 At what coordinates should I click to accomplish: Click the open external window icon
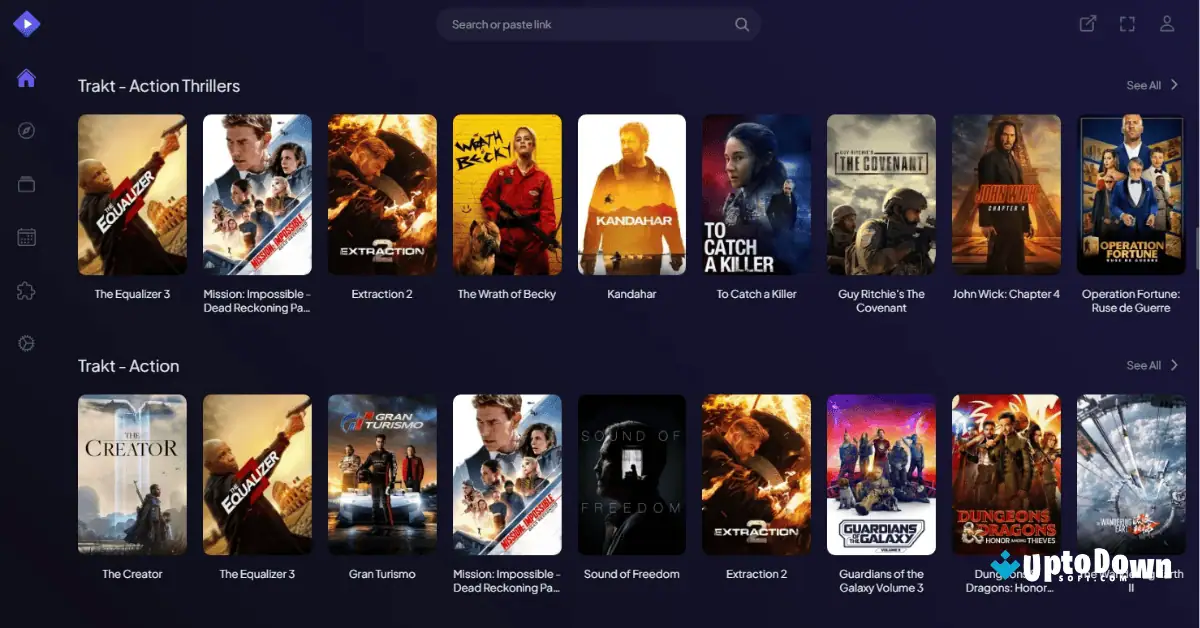[x=1087, y=24]
